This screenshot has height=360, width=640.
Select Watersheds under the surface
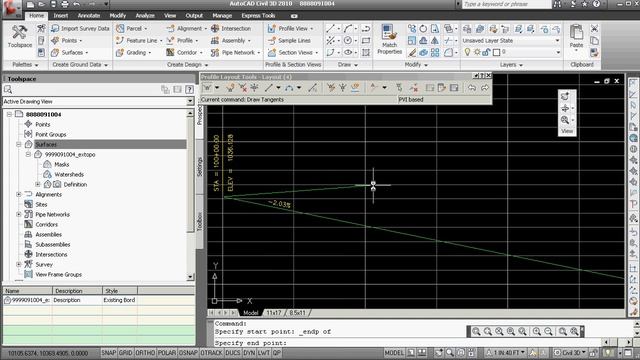pos(69,175)
